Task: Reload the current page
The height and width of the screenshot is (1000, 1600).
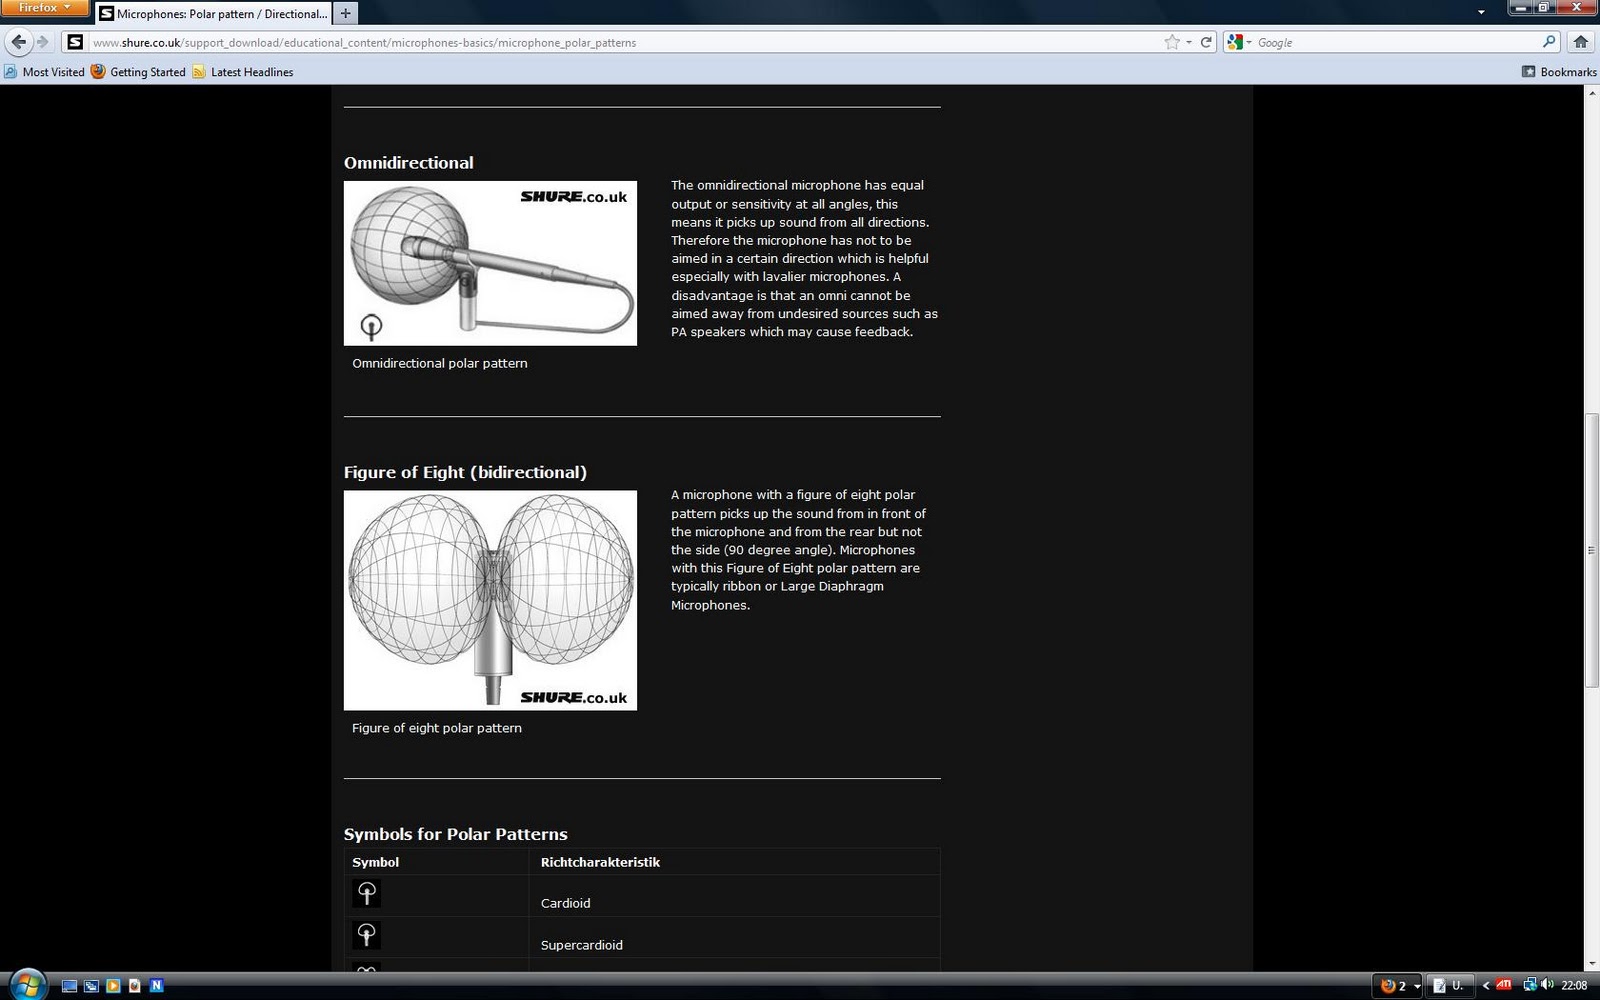Action: [1206, 42]
